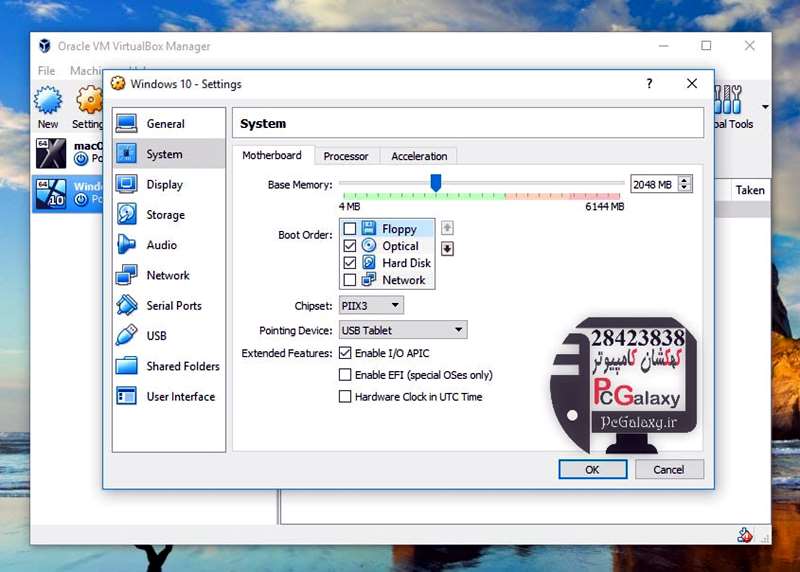
Task: Open the Storage settings icon
Action: [x=127, y=214]
